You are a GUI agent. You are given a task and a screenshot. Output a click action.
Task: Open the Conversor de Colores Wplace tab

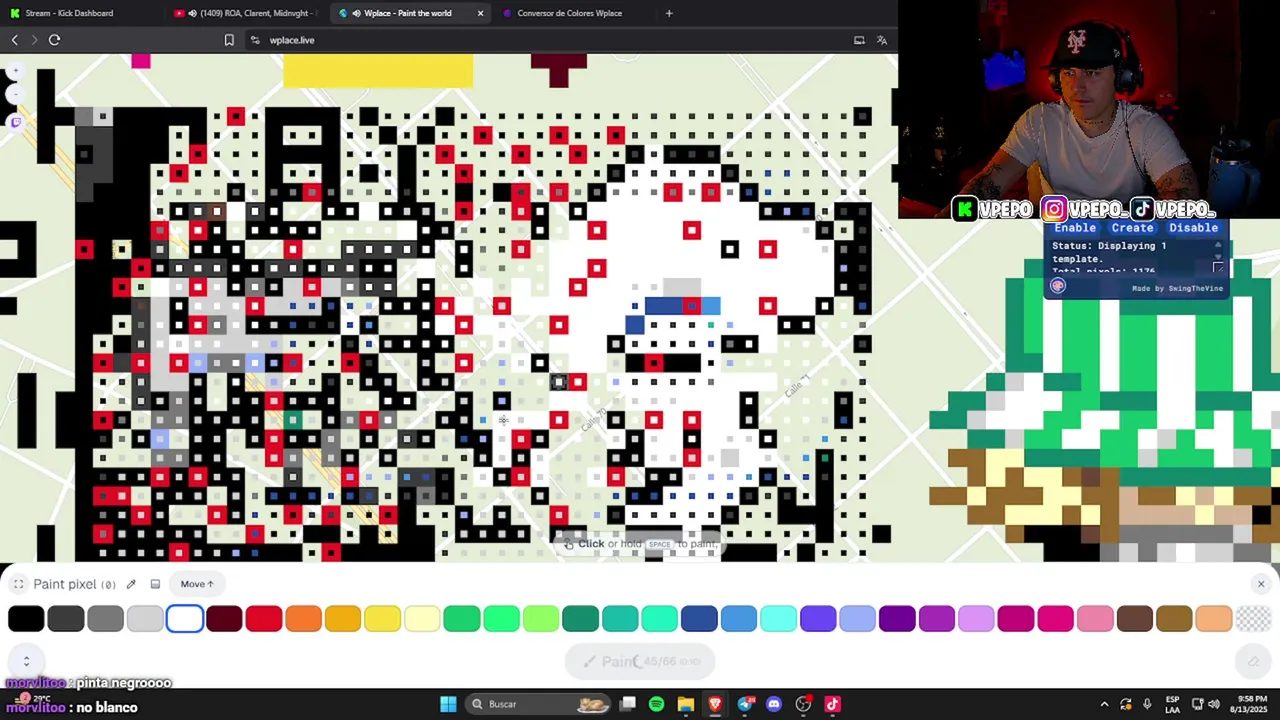[569, 13]
